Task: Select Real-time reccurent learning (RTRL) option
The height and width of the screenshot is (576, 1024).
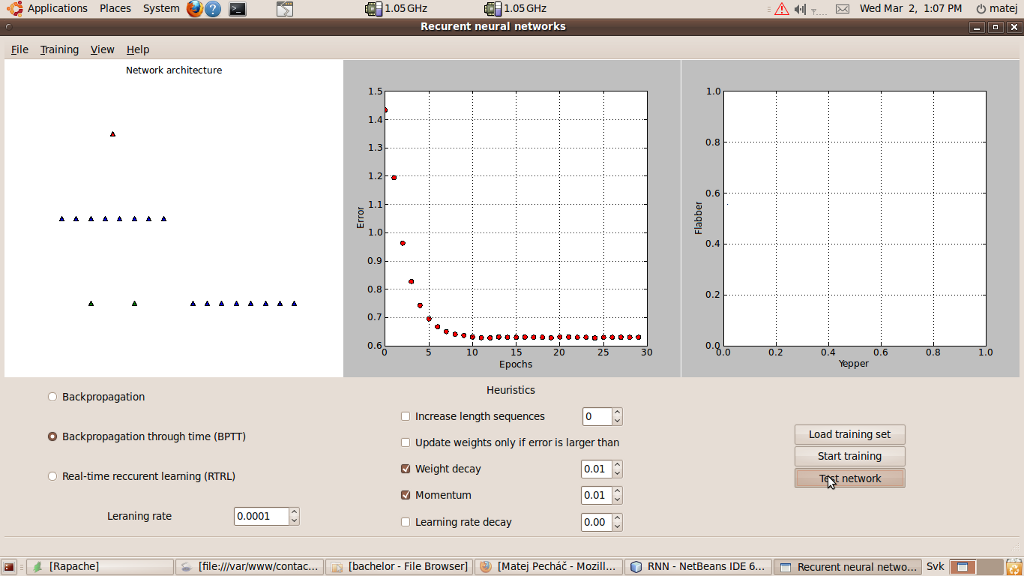Action: click(53, 476)
